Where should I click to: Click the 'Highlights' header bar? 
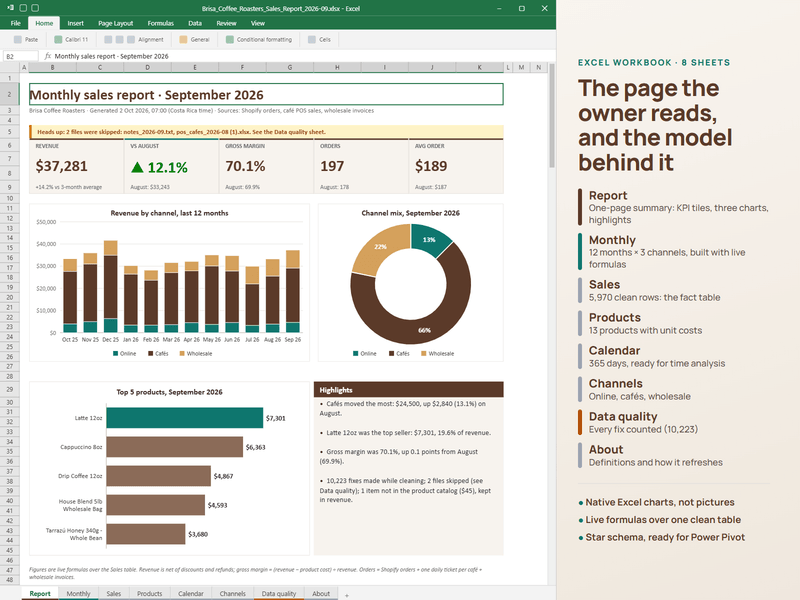pyautogui.click(x=409, y=389)
